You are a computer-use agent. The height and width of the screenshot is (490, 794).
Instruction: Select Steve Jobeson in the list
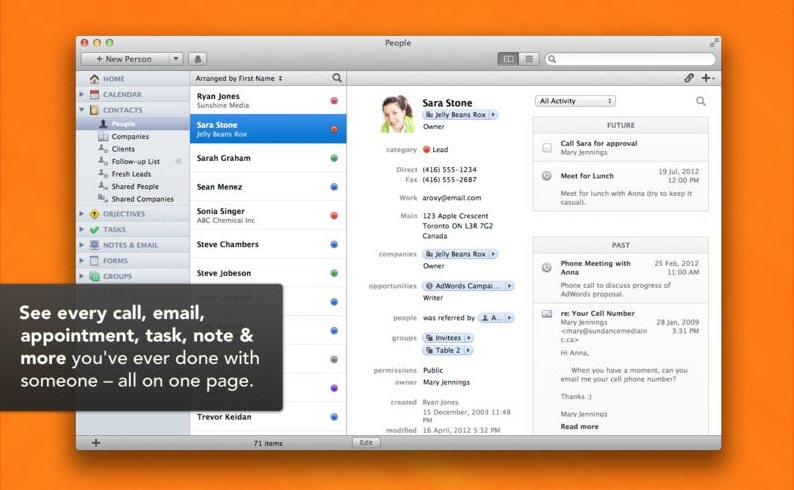[x=268, y=273]
